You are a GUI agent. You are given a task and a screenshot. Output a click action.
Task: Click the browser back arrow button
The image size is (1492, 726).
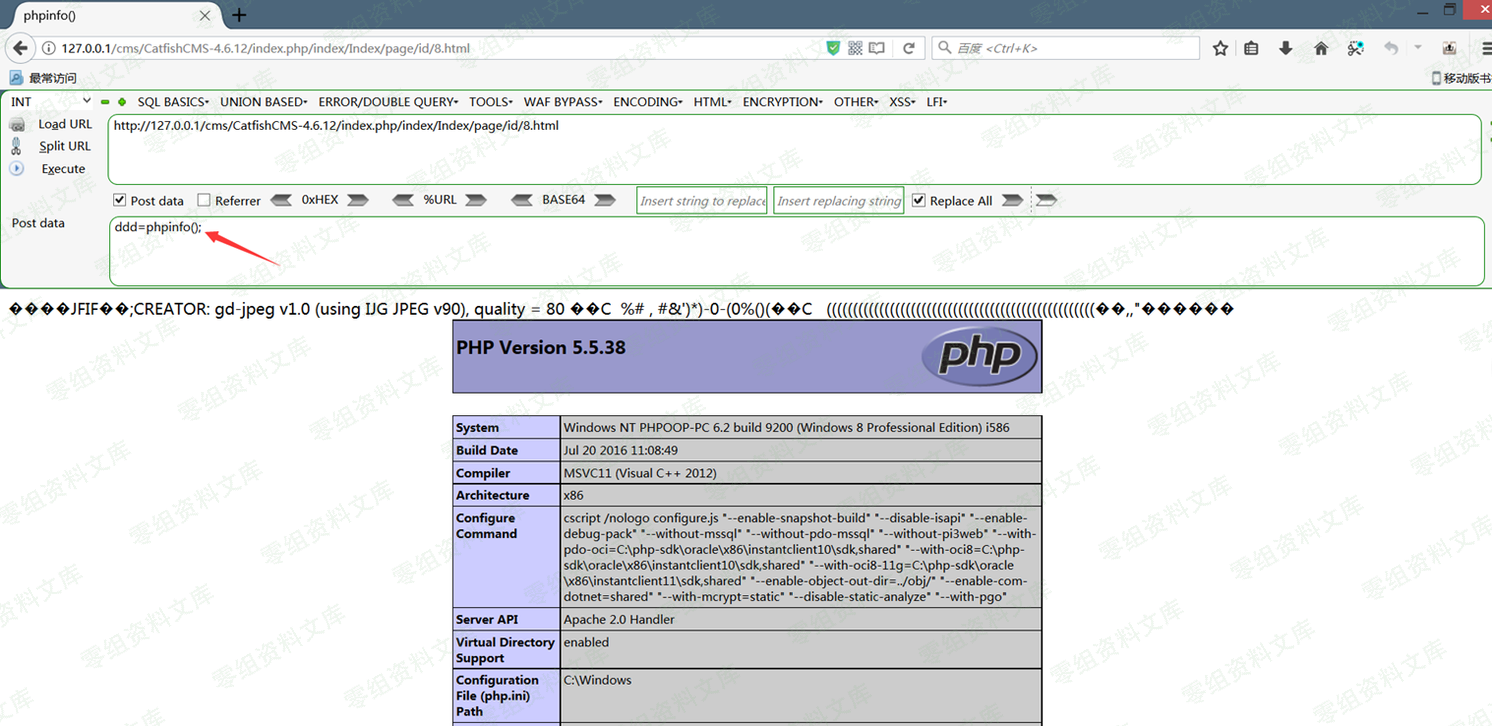[19, 48]
